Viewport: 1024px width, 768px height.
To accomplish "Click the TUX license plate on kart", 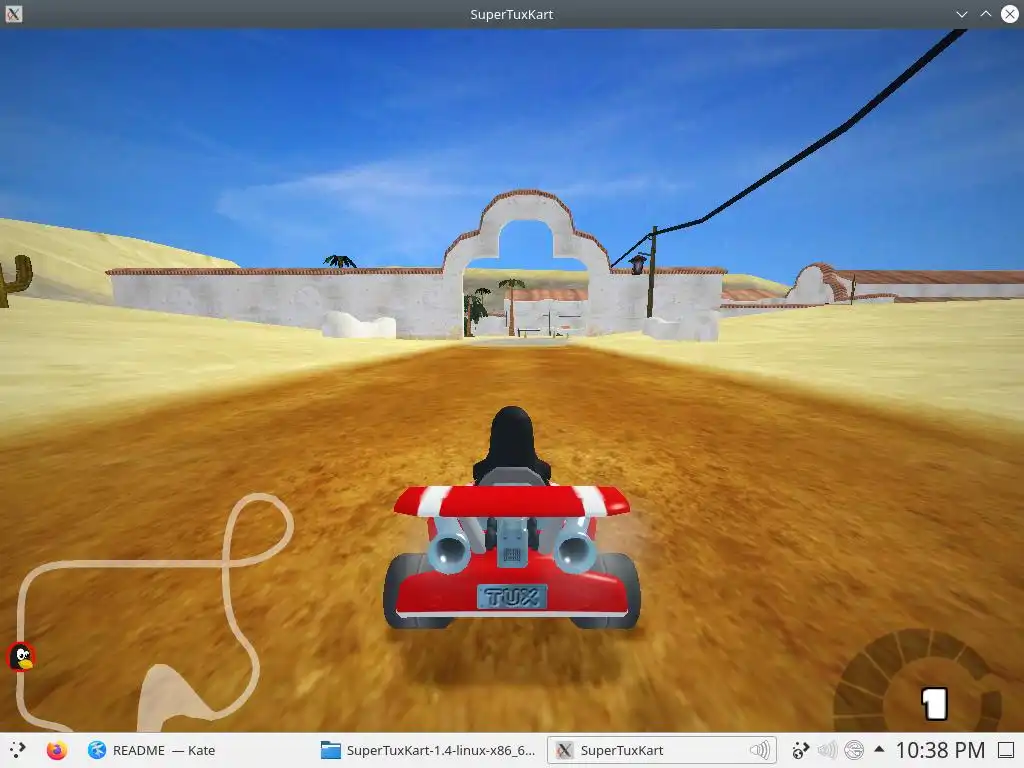I will click(512, 596).
